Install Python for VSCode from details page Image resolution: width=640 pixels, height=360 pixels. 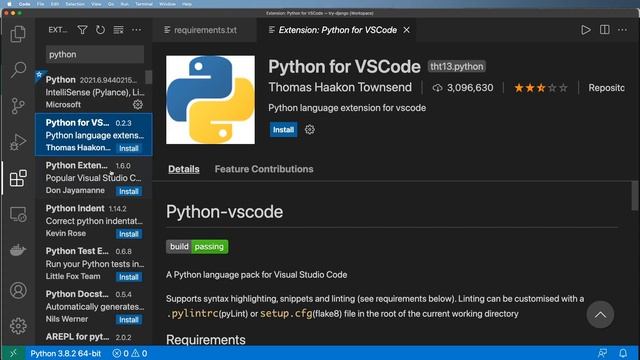pyautogui.click(x=283, y=130)
